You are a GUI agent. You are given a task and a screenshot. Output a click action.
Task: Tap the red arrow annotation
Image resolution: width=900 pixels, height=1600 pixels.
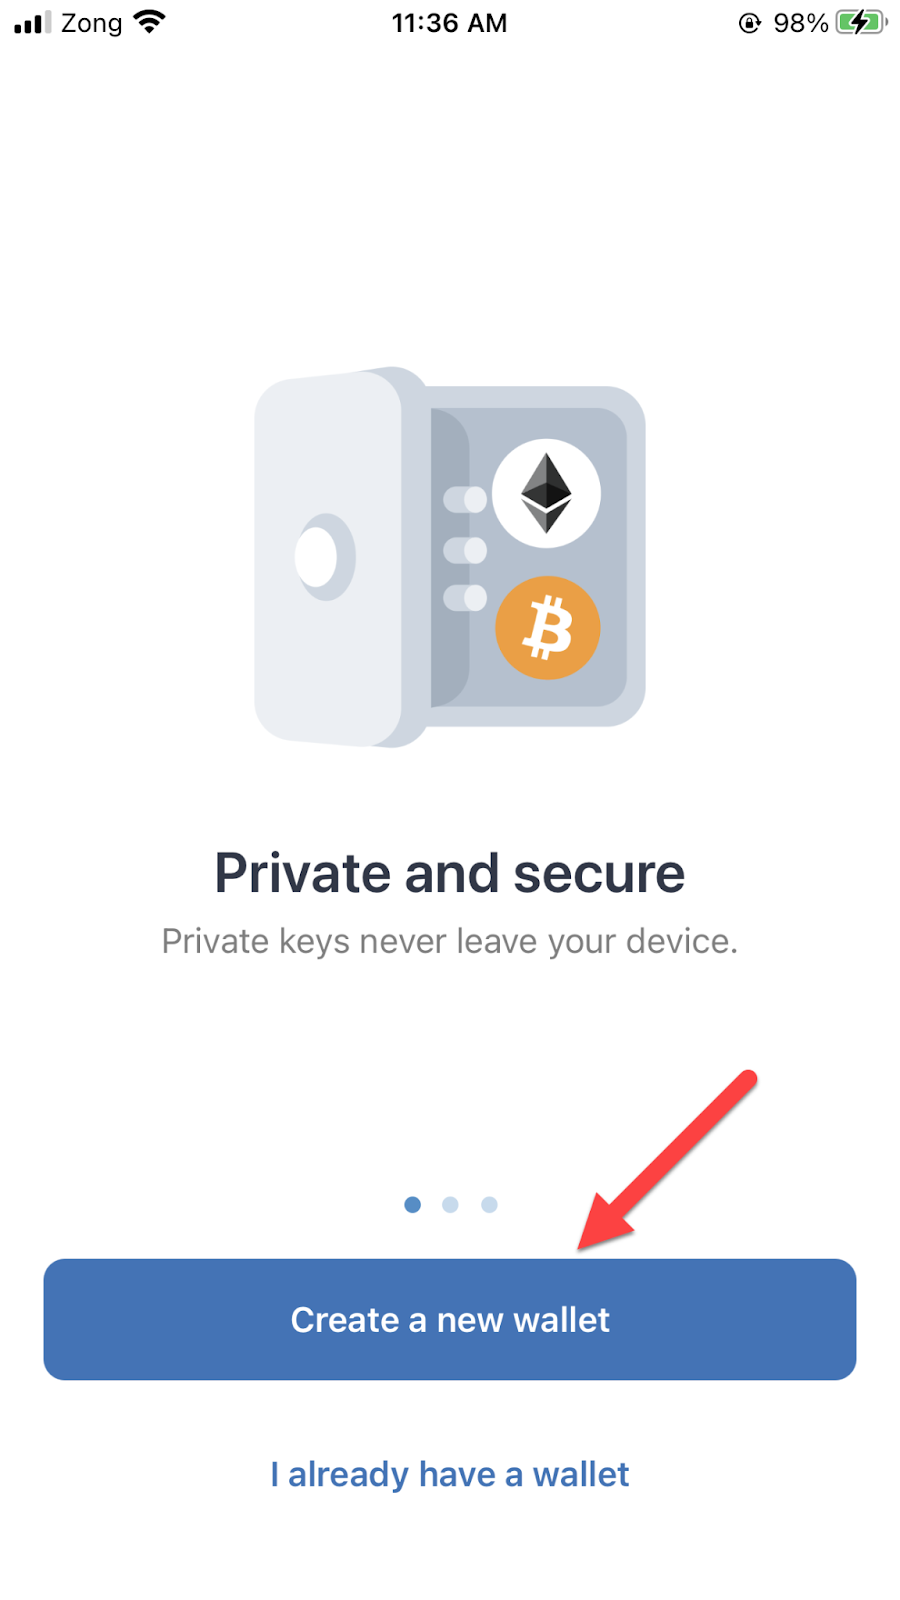[x=667, y=1160]
